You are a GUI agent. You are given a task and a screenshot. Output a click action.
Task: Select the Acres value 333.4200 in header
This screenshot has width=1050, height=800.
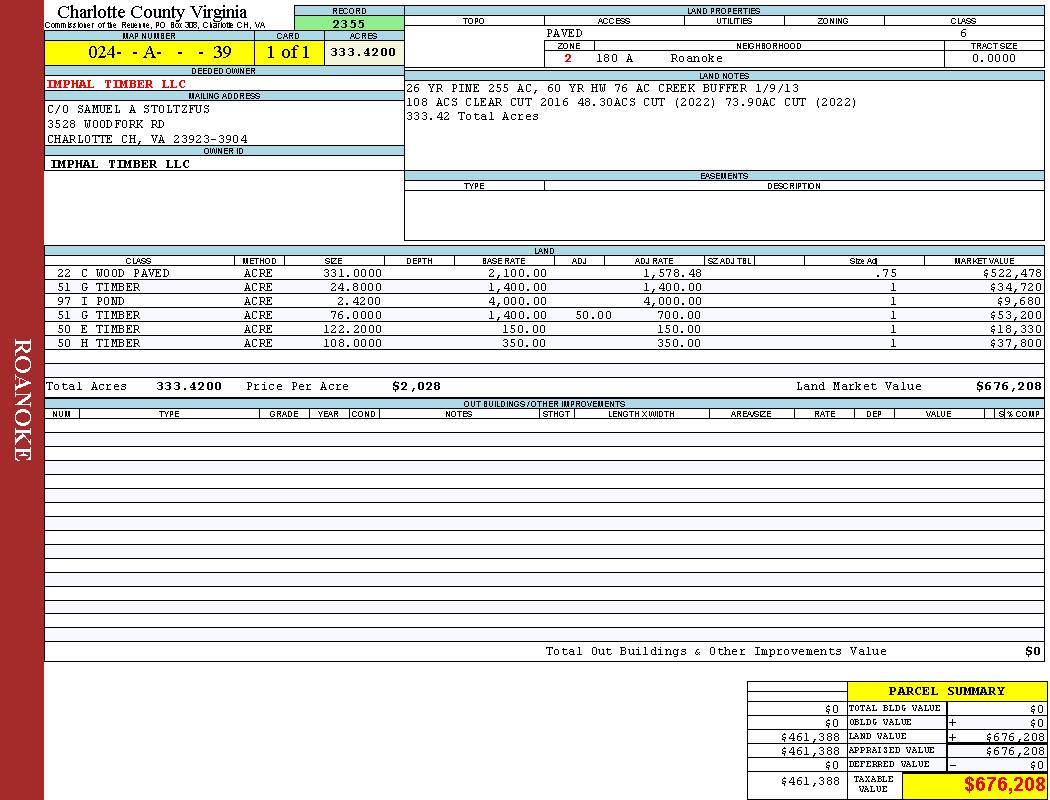[363, 53]
